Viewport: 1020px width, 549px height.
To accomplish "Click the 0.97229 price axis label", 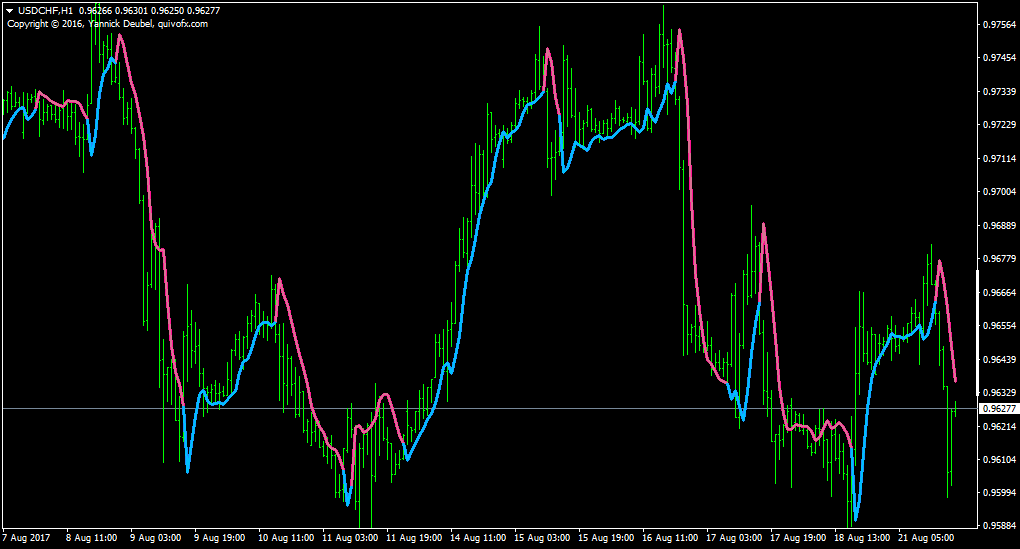I will [x=999, y=125].
